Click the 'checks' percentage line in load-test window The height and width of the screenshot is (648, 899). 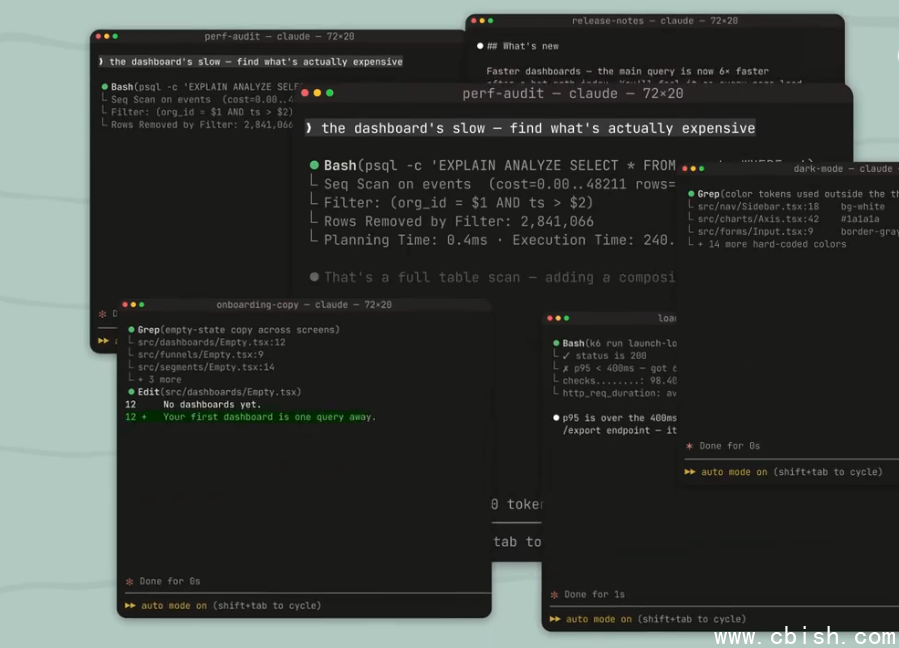[x=619, y=381]
